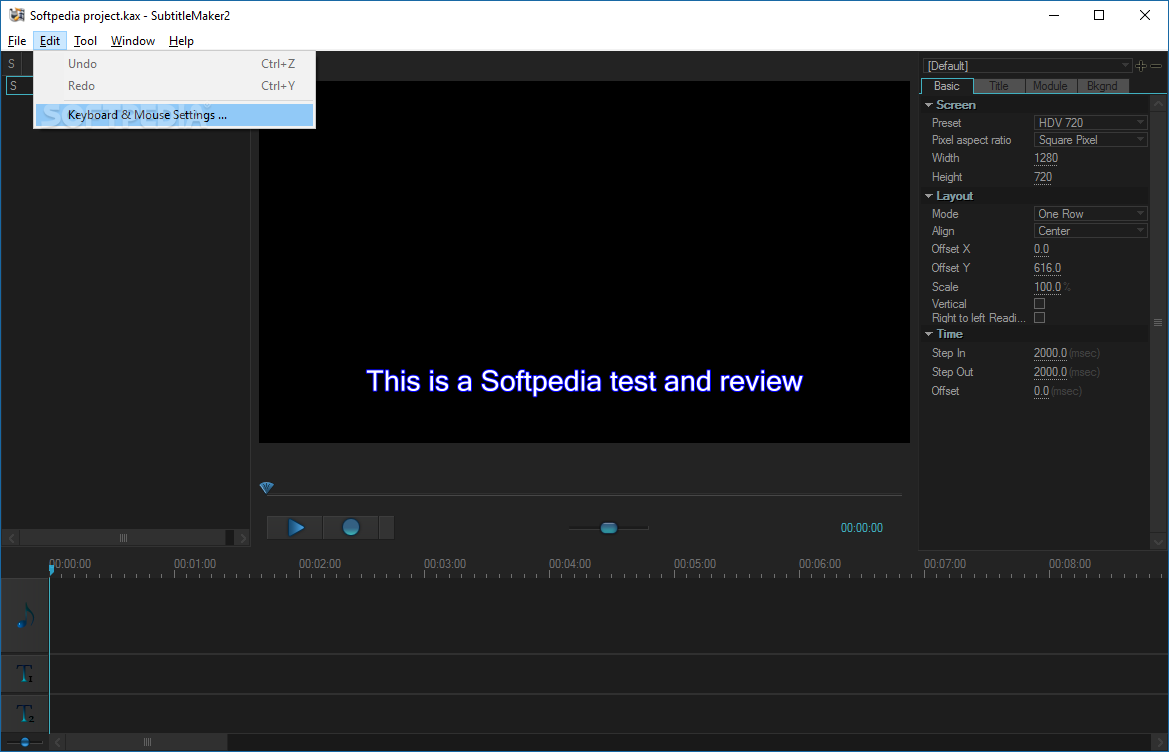Minimize the SubtitleMaker2 window
The image size is (1169, 752).
(1053, 15)
